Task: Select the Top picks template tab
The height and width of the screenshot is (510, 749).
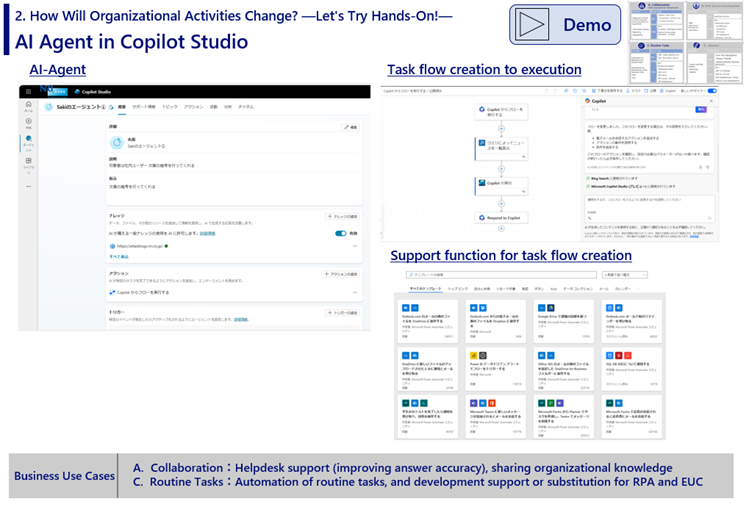Action: pos(458,289)
